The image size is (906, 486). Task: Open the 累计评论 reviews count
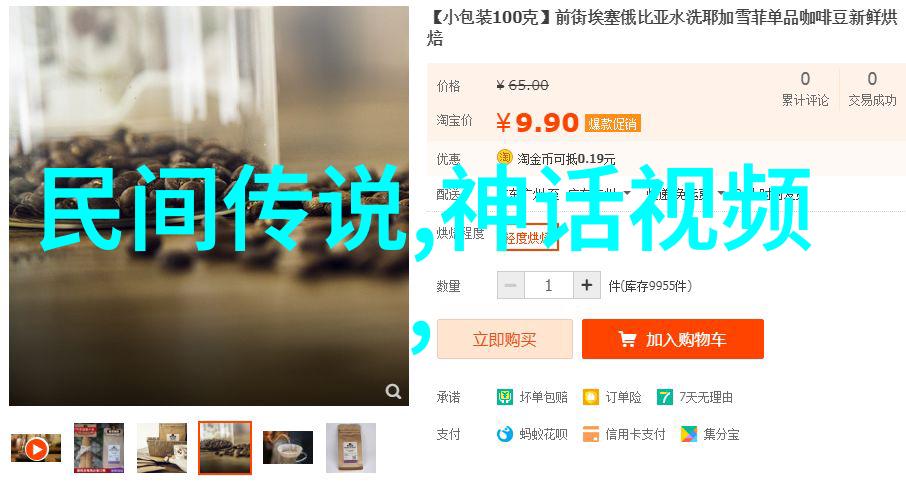805,88
